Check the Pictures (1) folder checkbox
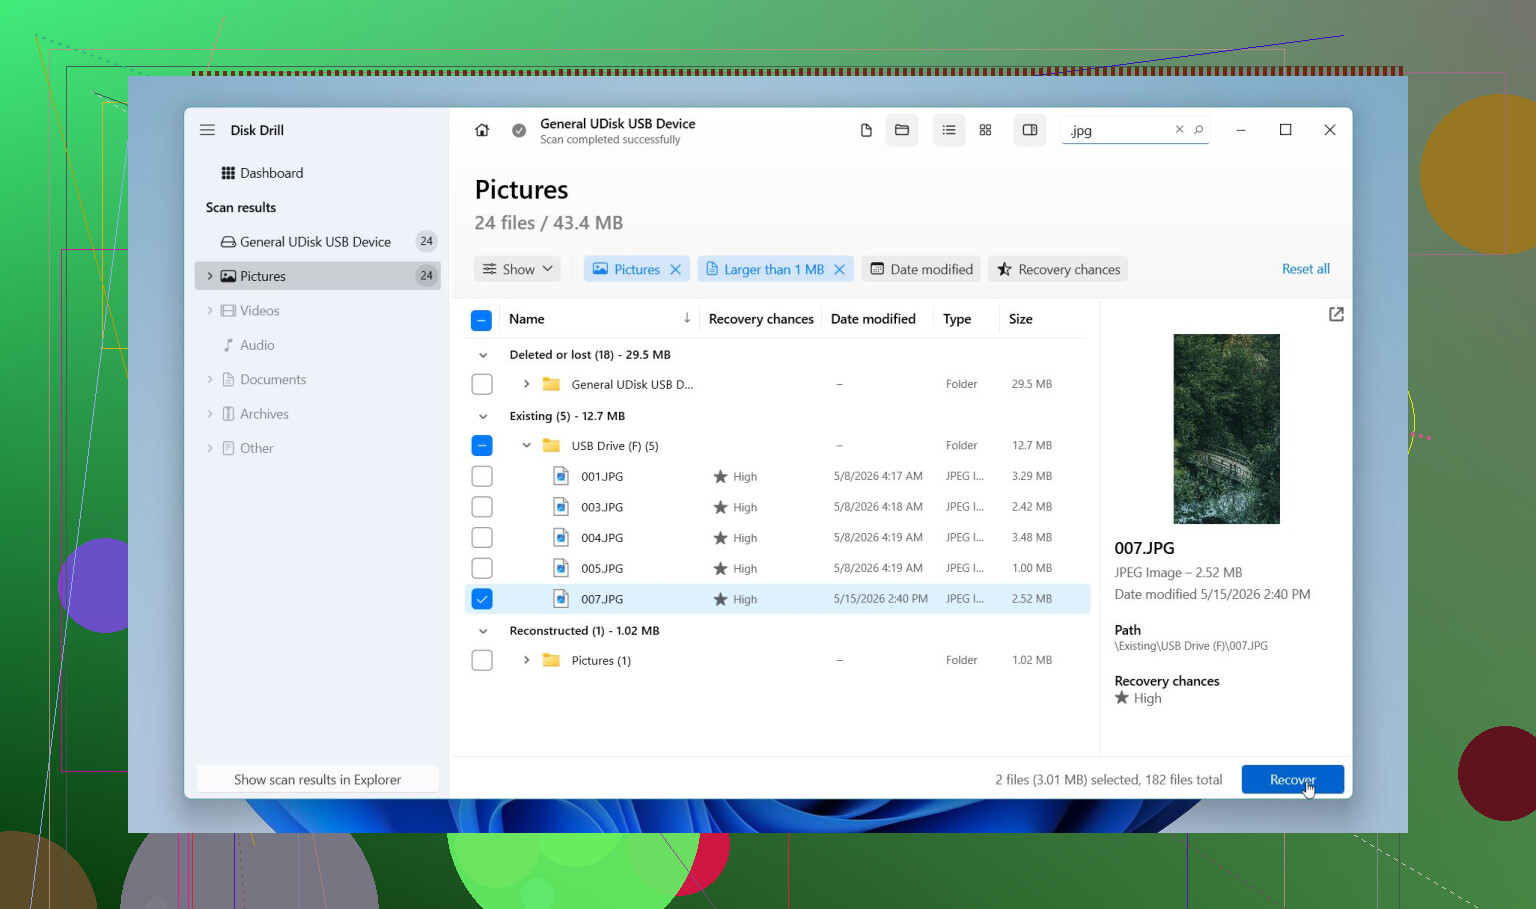Screen dimensions: 1536x909 click(482, 660)
